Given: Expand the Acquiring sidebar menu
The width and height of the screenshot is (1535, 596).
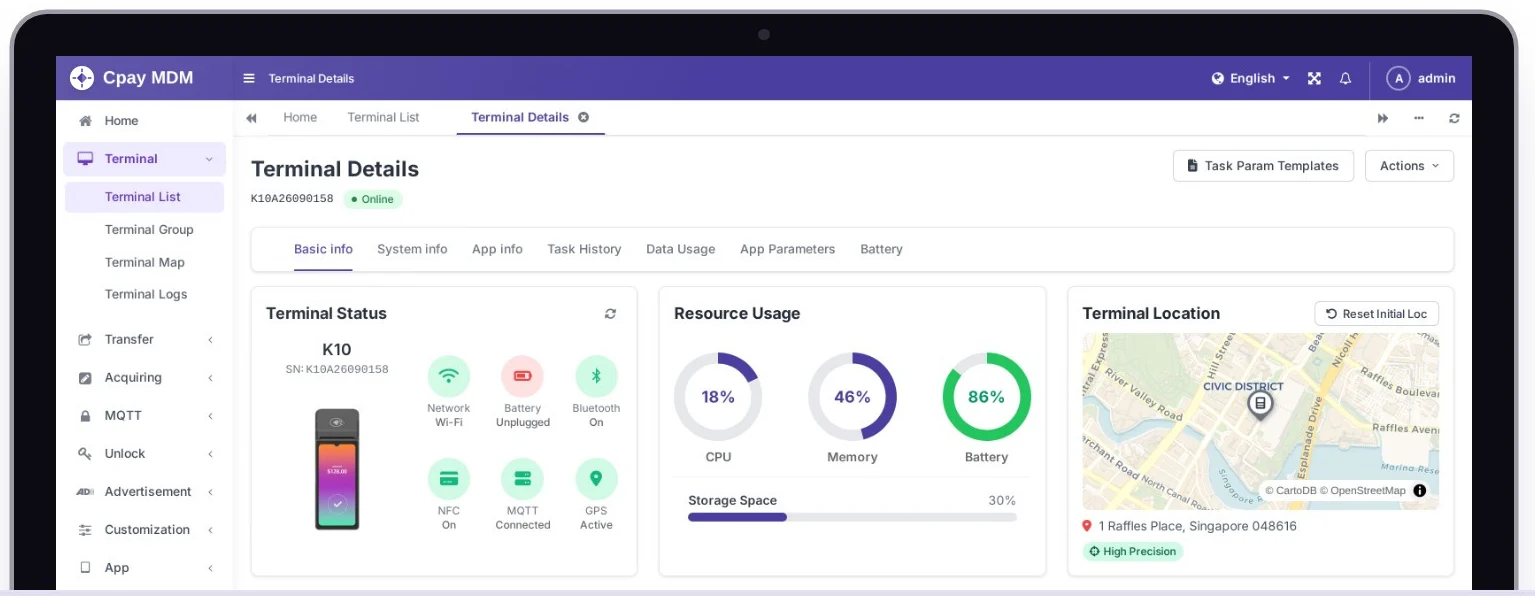Looking at the screenshot, I should (x=145, y=378).
